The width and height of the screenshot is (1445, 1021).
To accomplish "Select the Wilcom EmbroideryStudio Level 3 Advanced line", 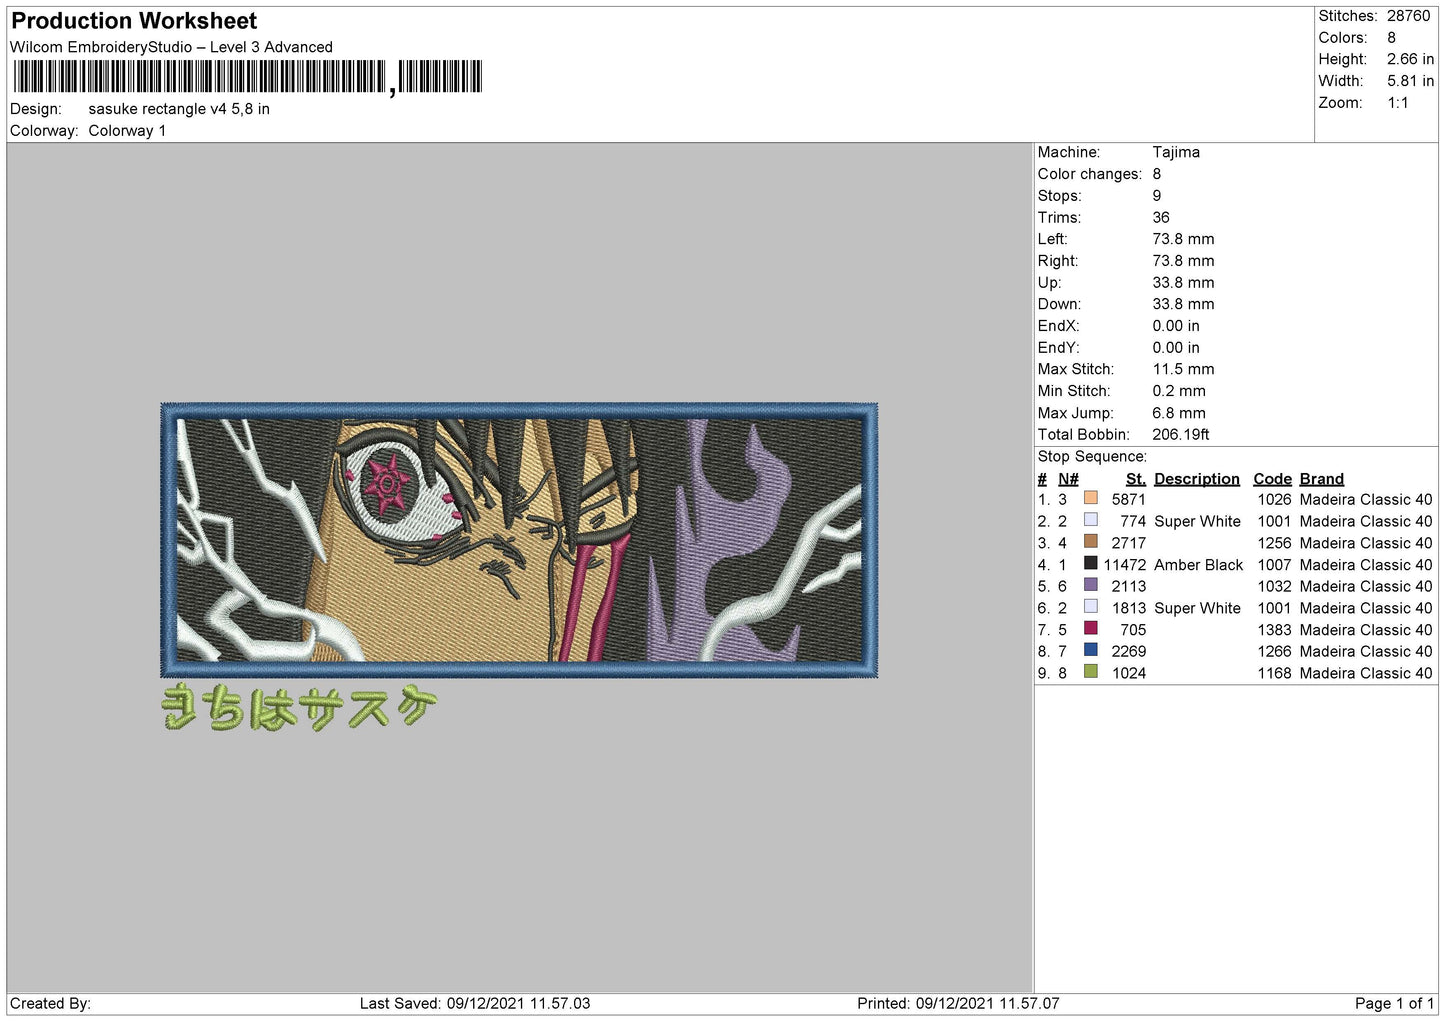I will pos(171,47).
